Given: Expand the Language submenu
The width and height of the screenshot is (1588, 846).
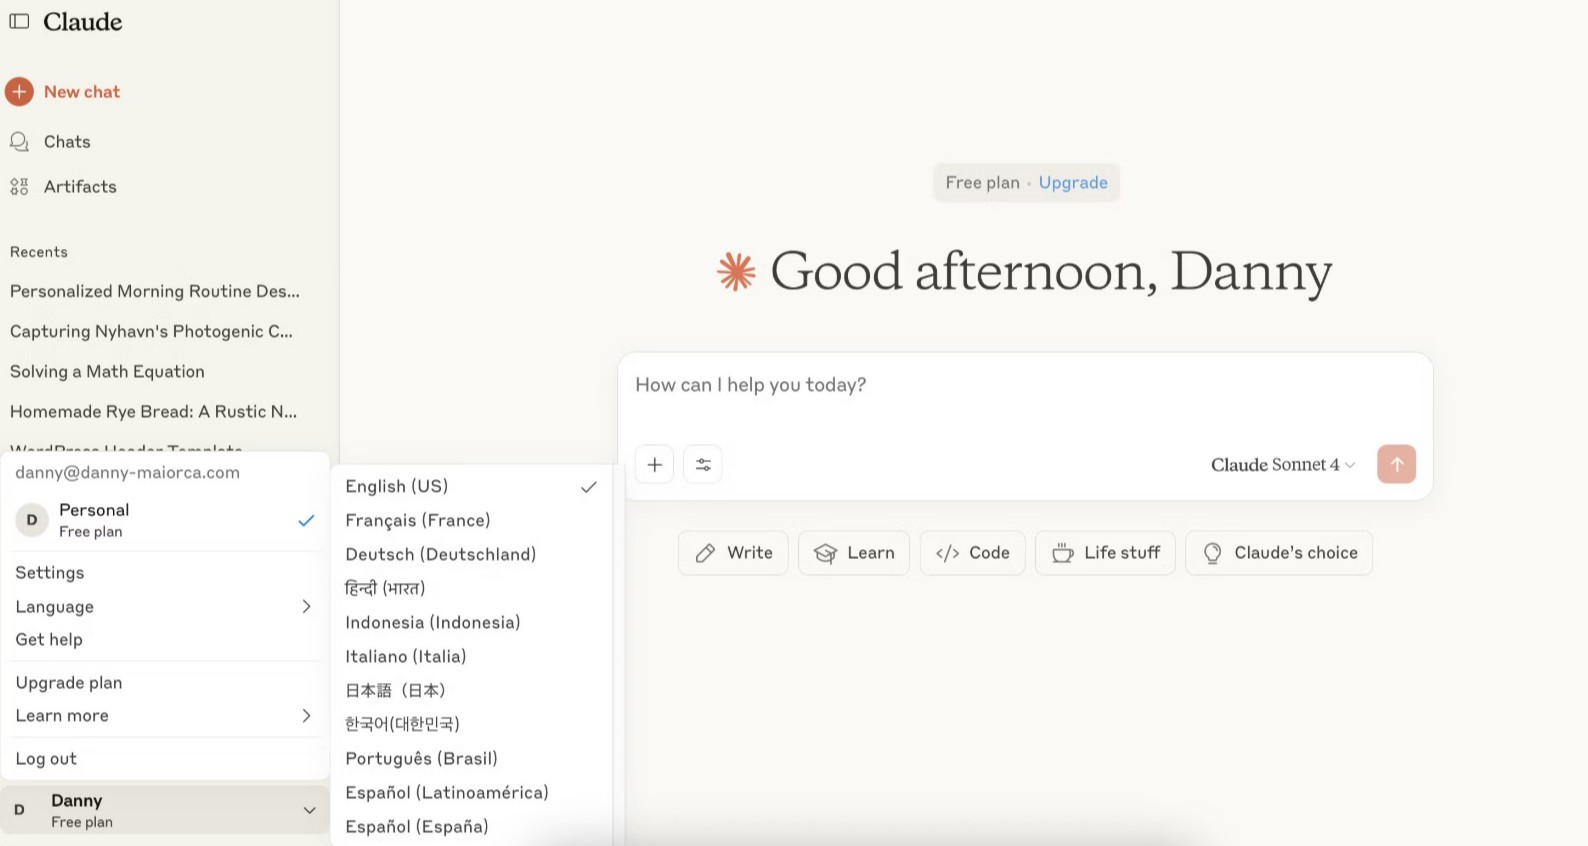Looking at the screenshot, I should [x=165, y=607].
